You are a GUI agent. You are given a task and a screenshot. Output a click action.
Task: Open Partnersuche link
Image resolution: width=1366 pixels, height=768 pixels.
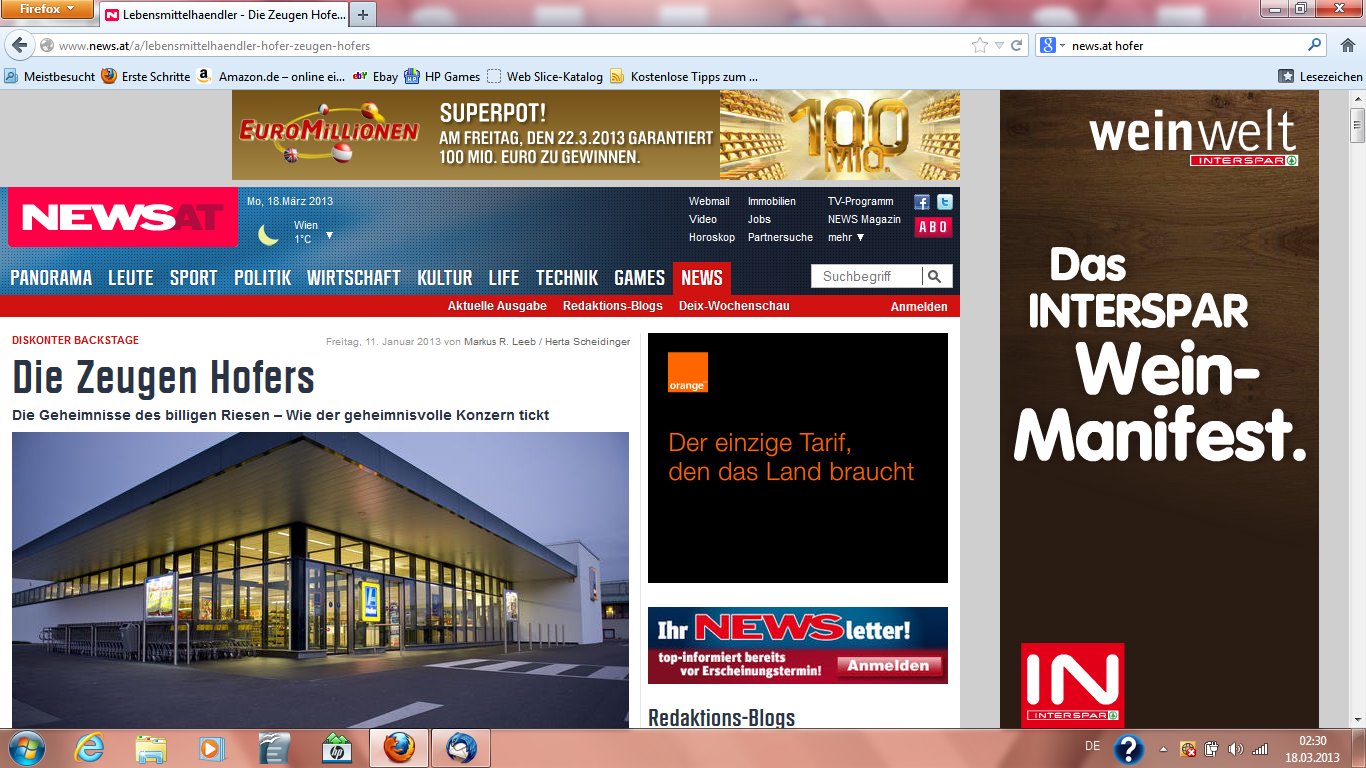pos(780,237)
